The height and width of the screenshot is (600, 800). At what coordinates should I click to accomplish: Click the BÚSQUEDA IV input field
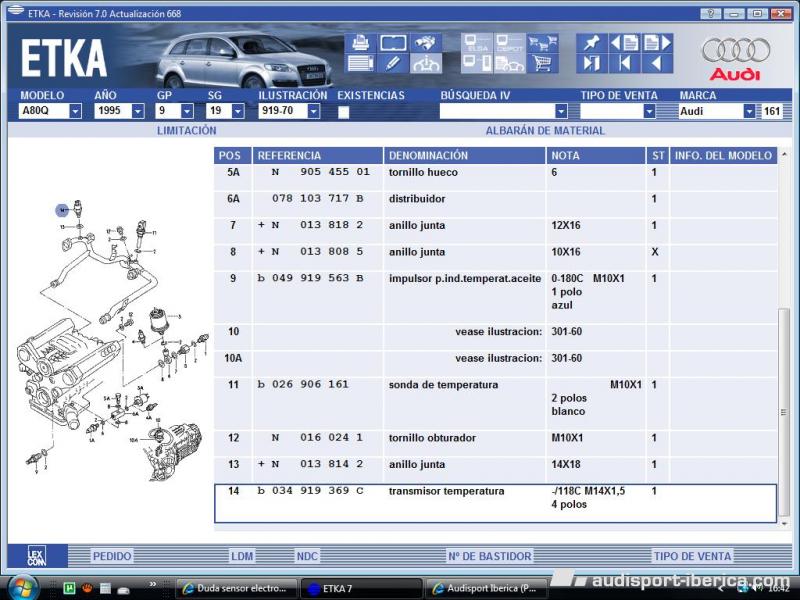tap(497, 111)
